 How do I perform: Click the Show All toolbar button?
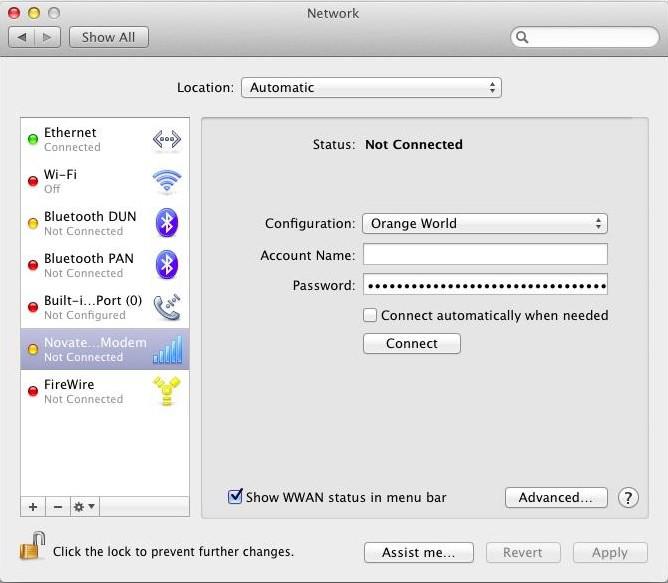coord(108,37)
